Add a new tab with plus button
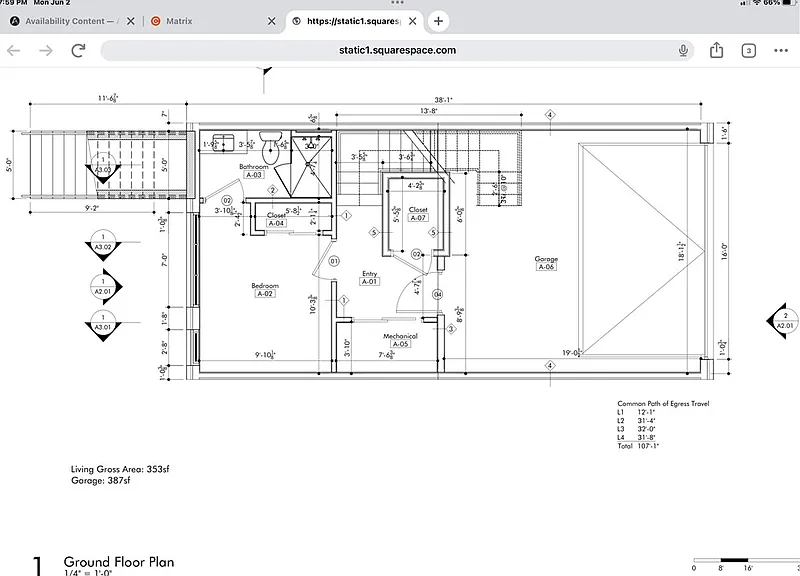This screenshot has width=800, height=576. click(438, 21)
